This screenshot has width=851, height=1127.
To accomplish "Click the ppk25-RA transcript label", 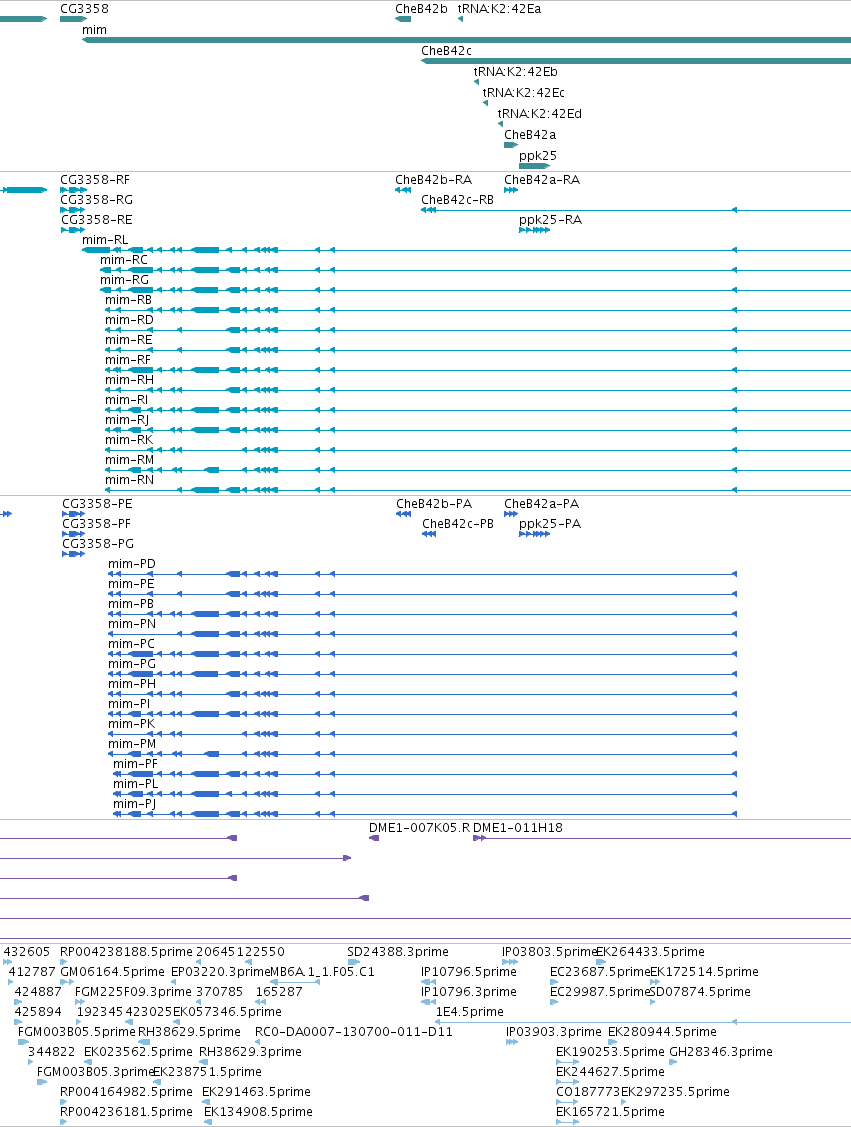I will click(551, 219).
